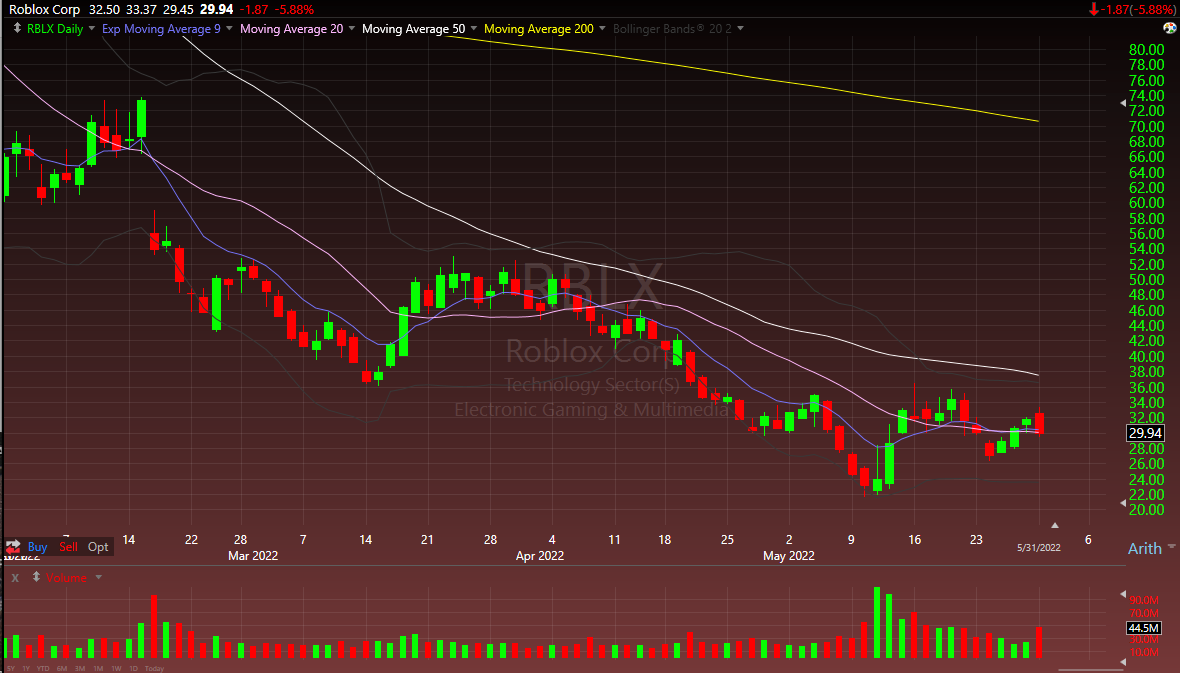
Task: Click the Opt options button
Action: [x=99, y=547]
